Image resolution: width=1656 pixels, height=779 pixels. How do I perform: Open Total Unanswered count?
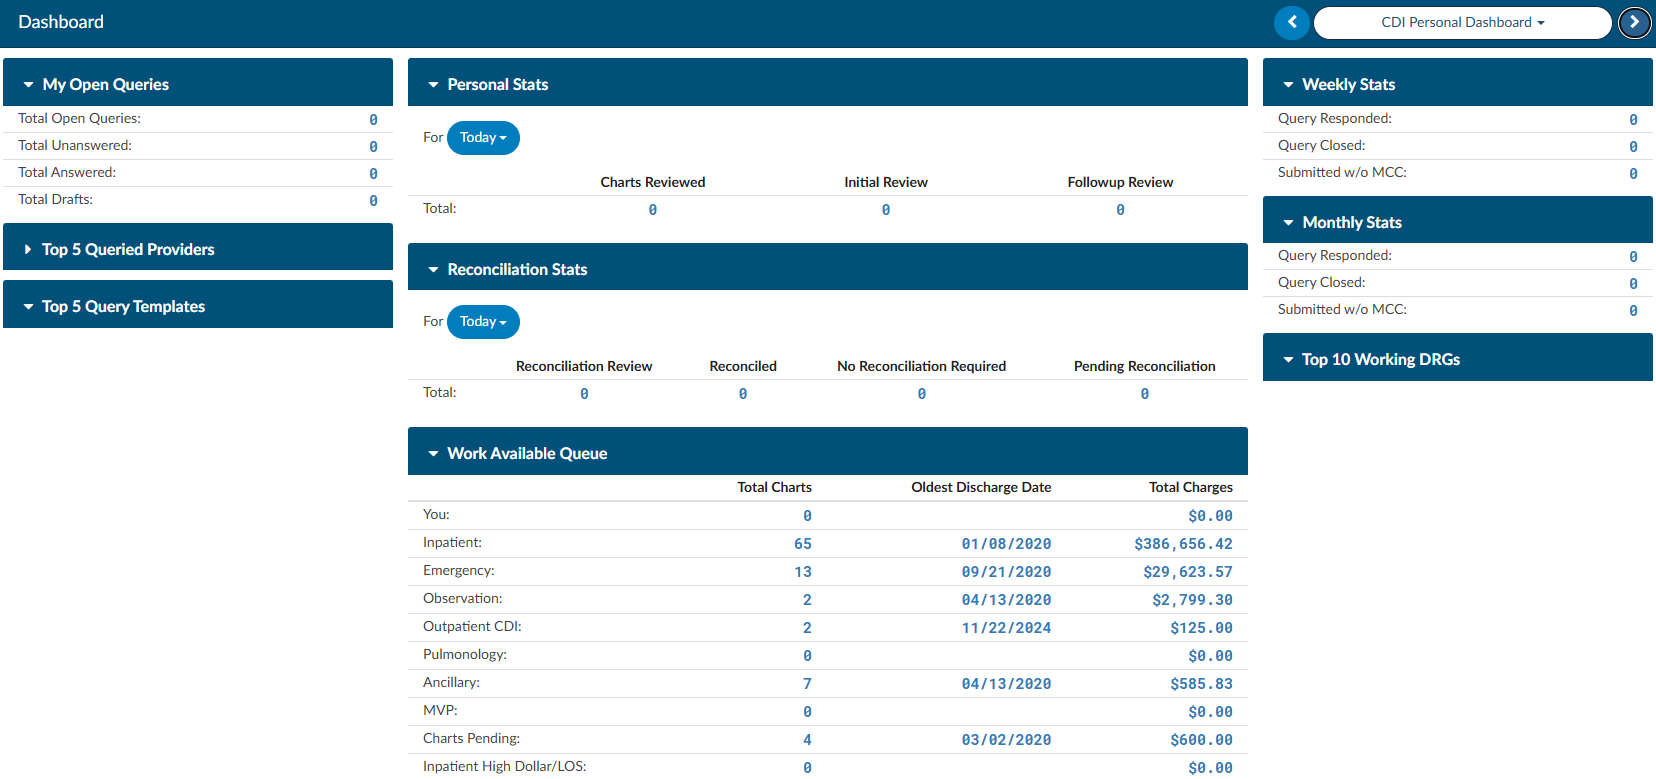[373, 146]
